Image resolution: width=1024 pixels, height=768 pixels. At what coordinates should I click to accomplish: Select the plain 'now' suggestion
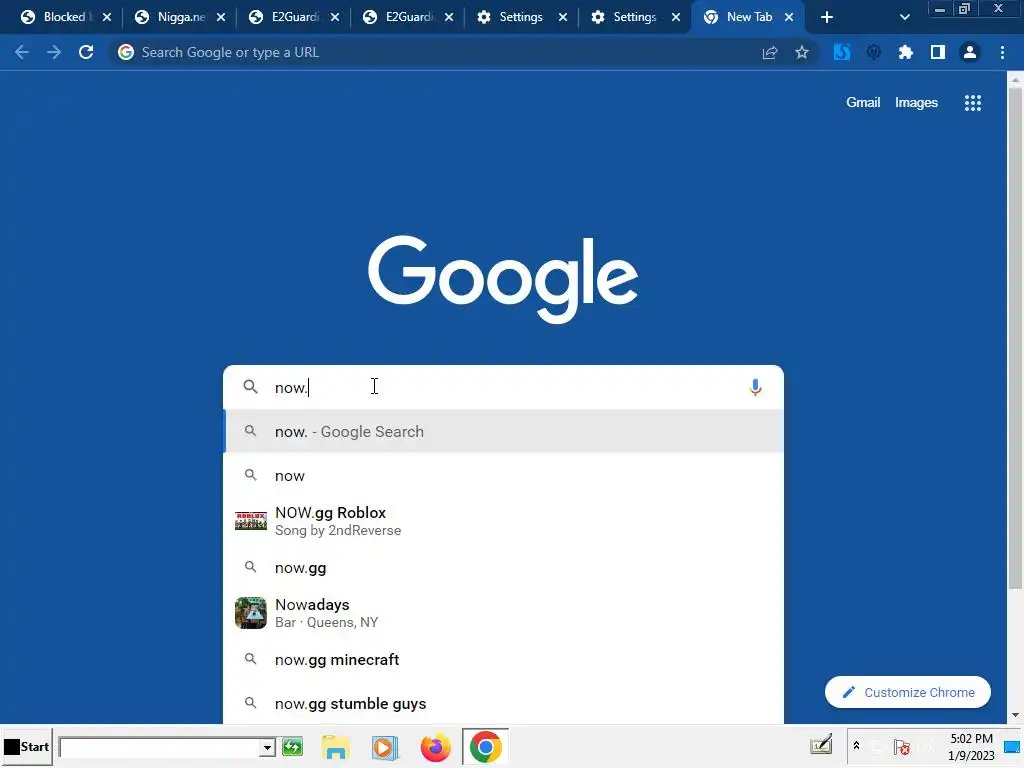point(504,475)
